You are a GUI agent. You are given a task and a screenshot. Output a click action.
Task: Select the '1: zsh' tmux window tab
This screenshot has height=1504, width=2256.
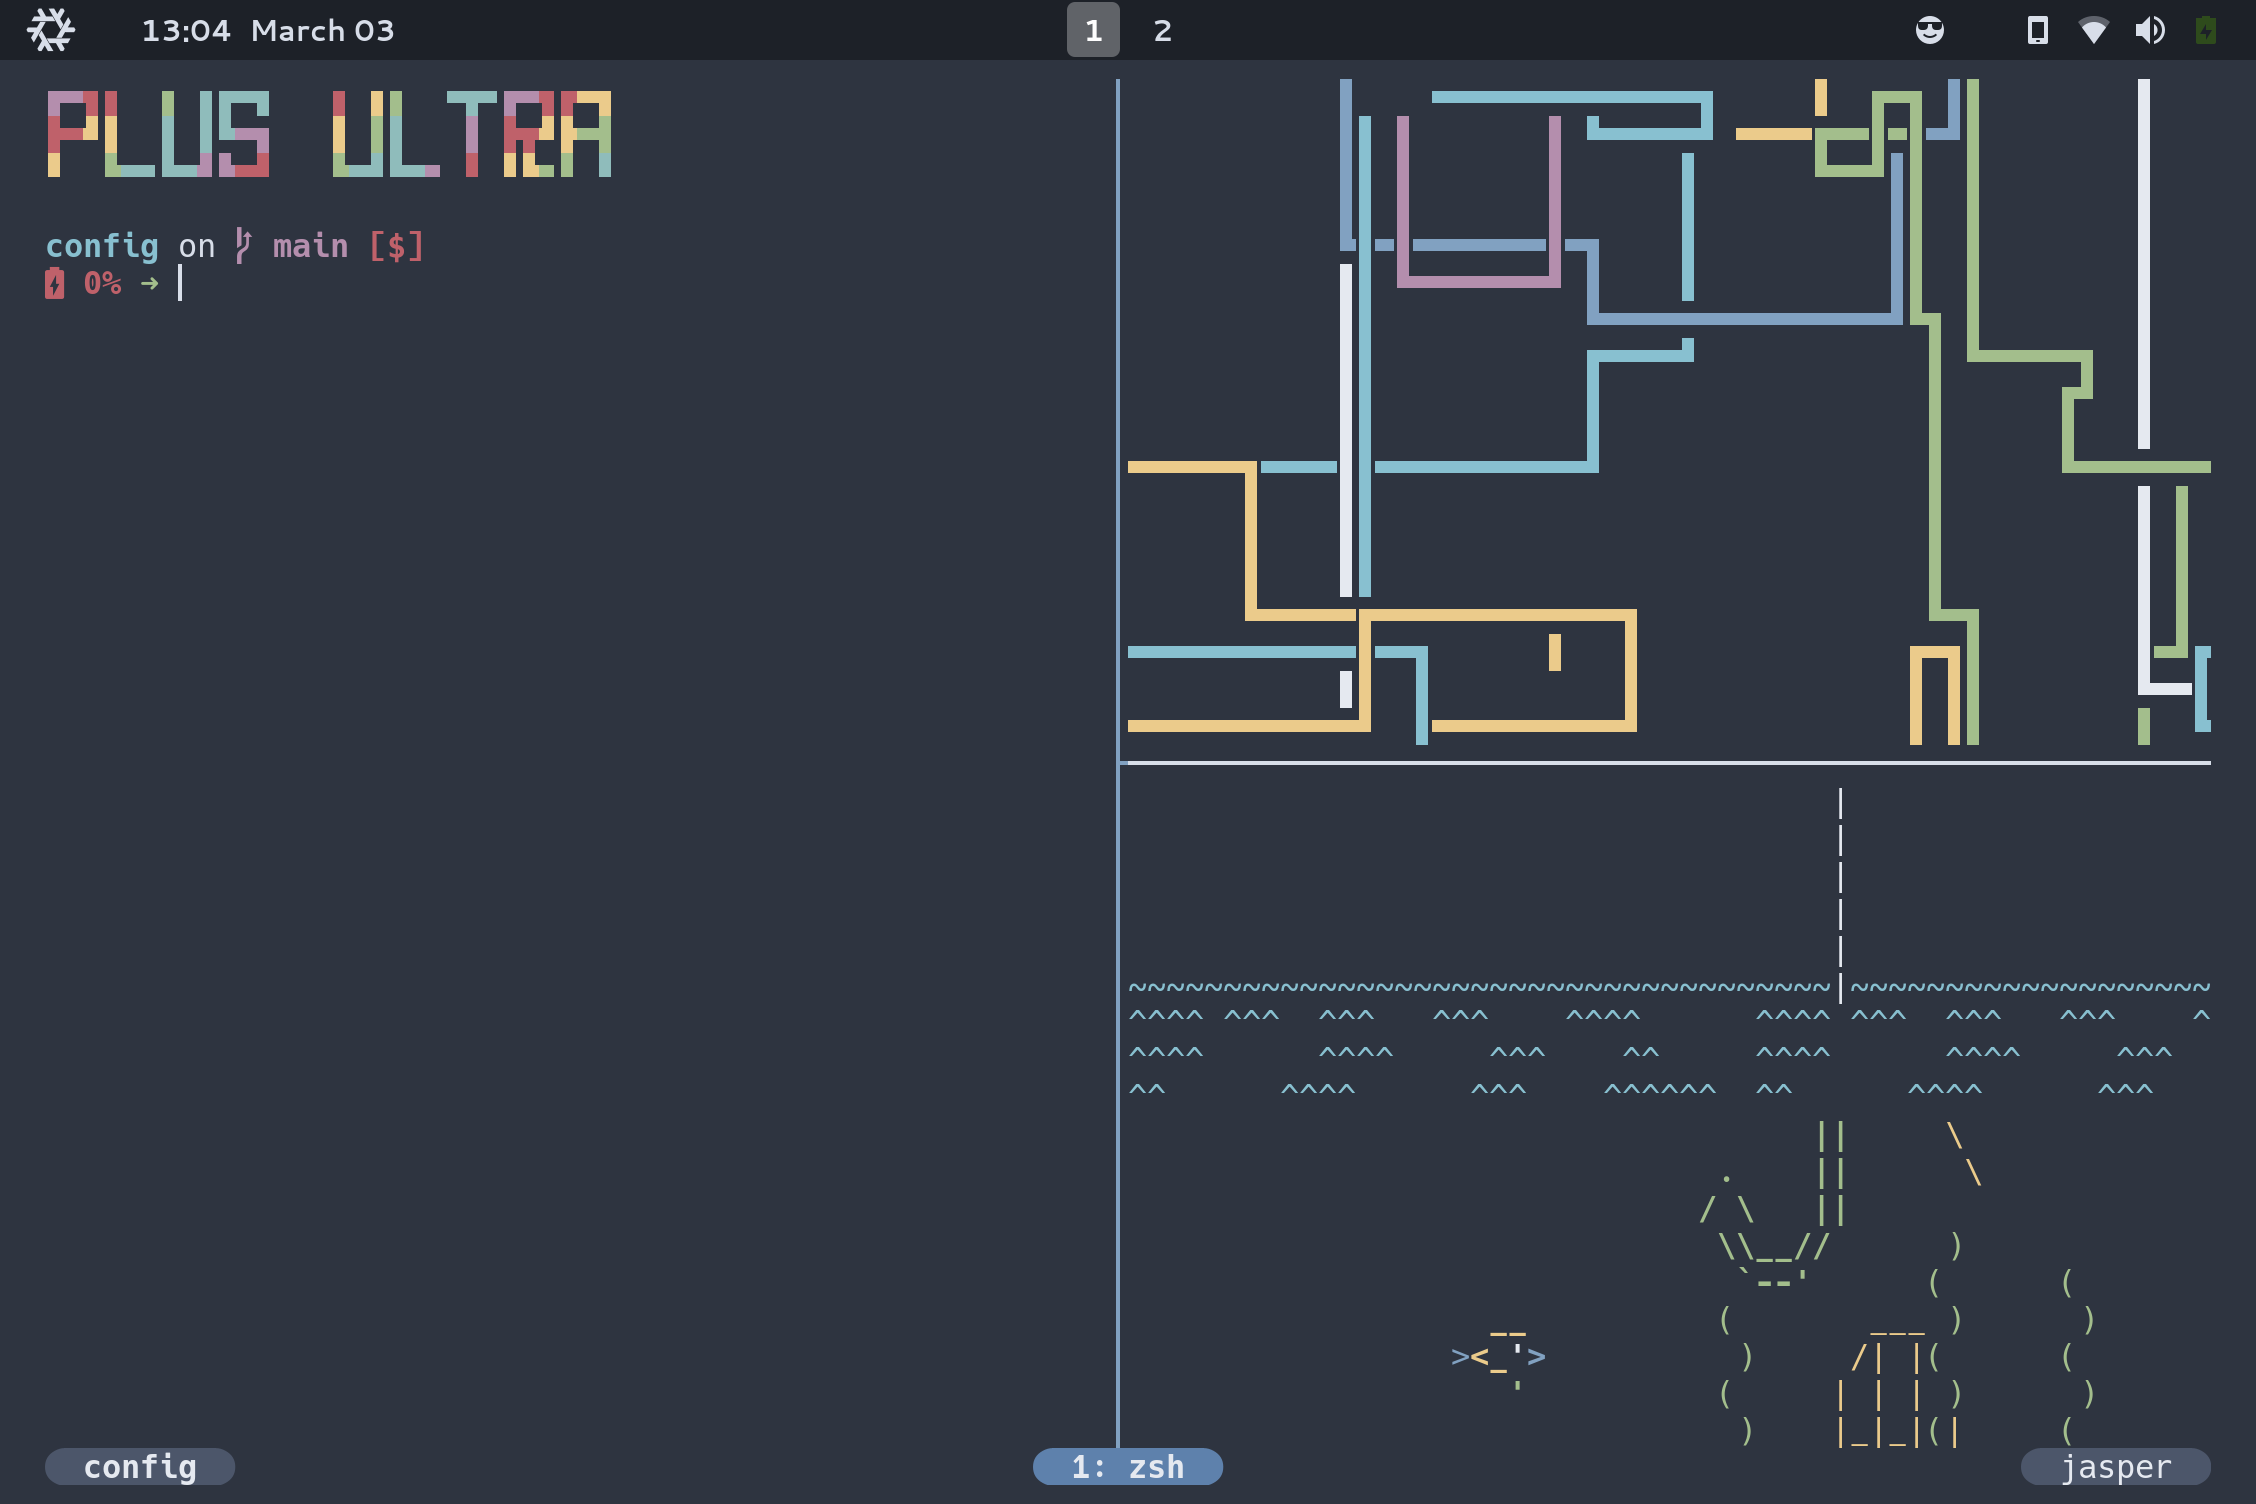click(1127, 1467)
